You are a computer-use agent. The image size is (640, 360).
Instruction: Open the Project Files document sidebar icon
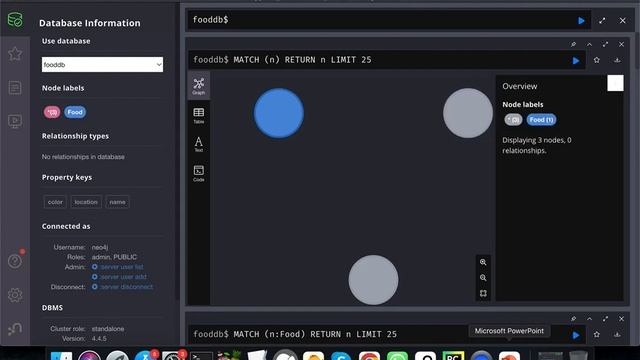15,87
